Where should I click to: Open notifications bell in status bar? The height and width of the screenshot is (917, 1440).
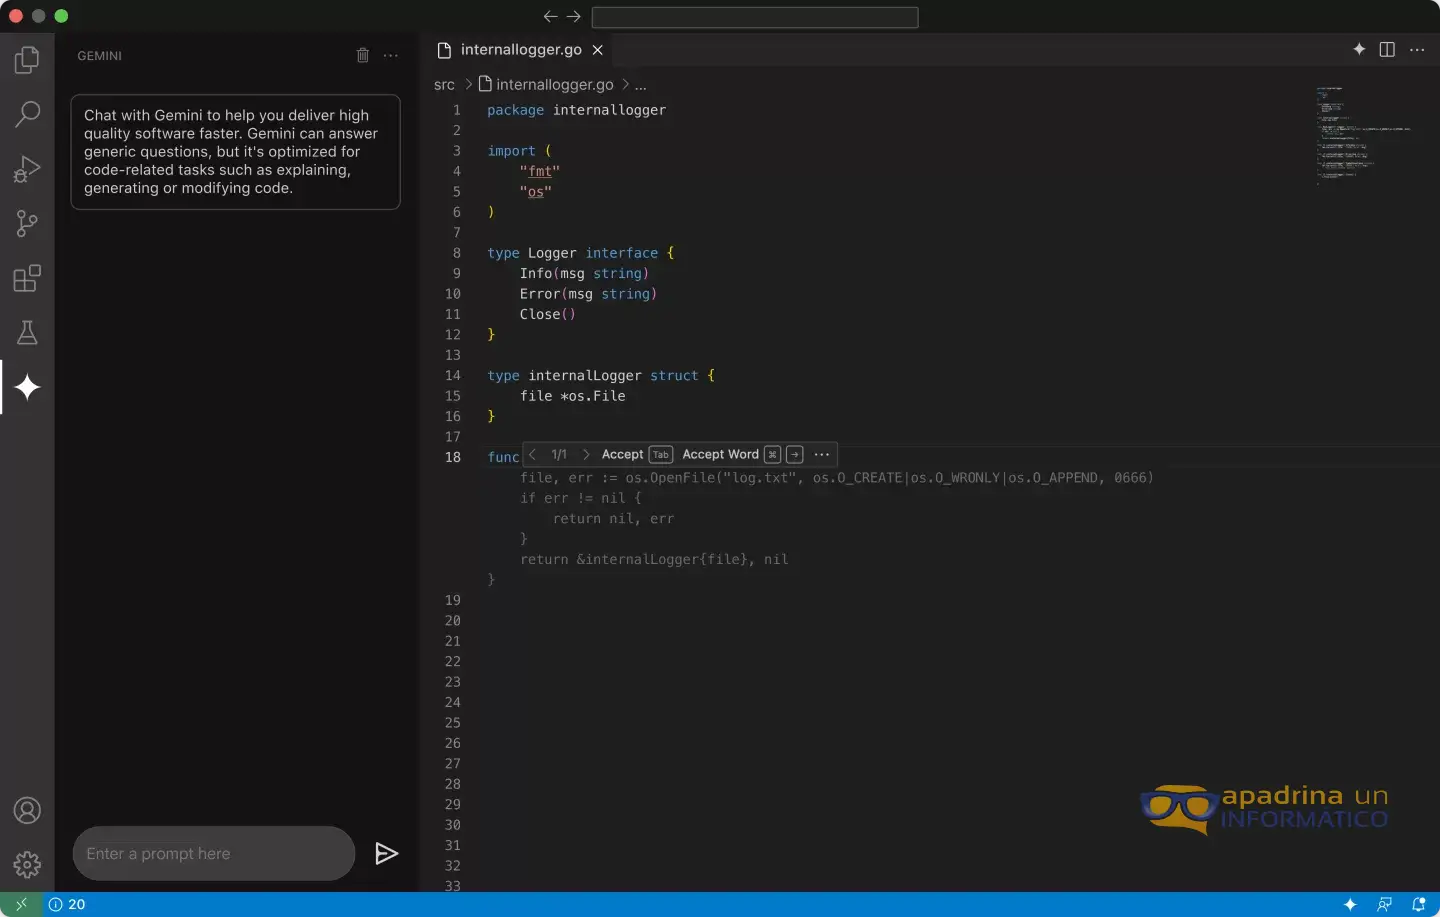click(x=1418, y=904)
